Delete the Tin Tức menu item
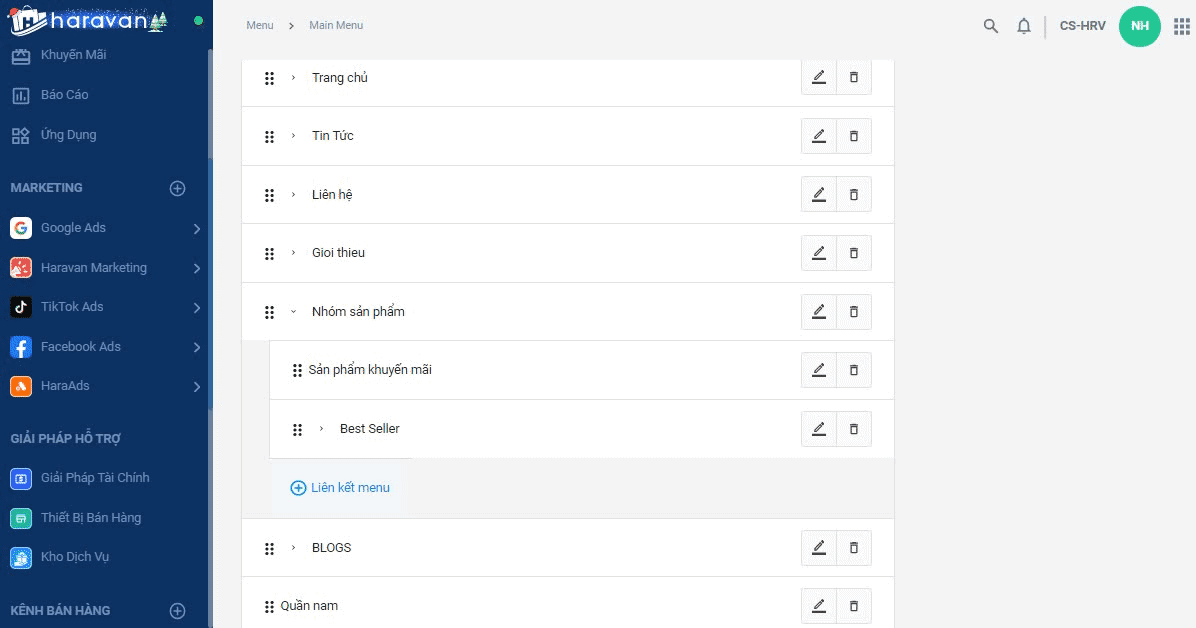1196x628 pixels. 854,136
